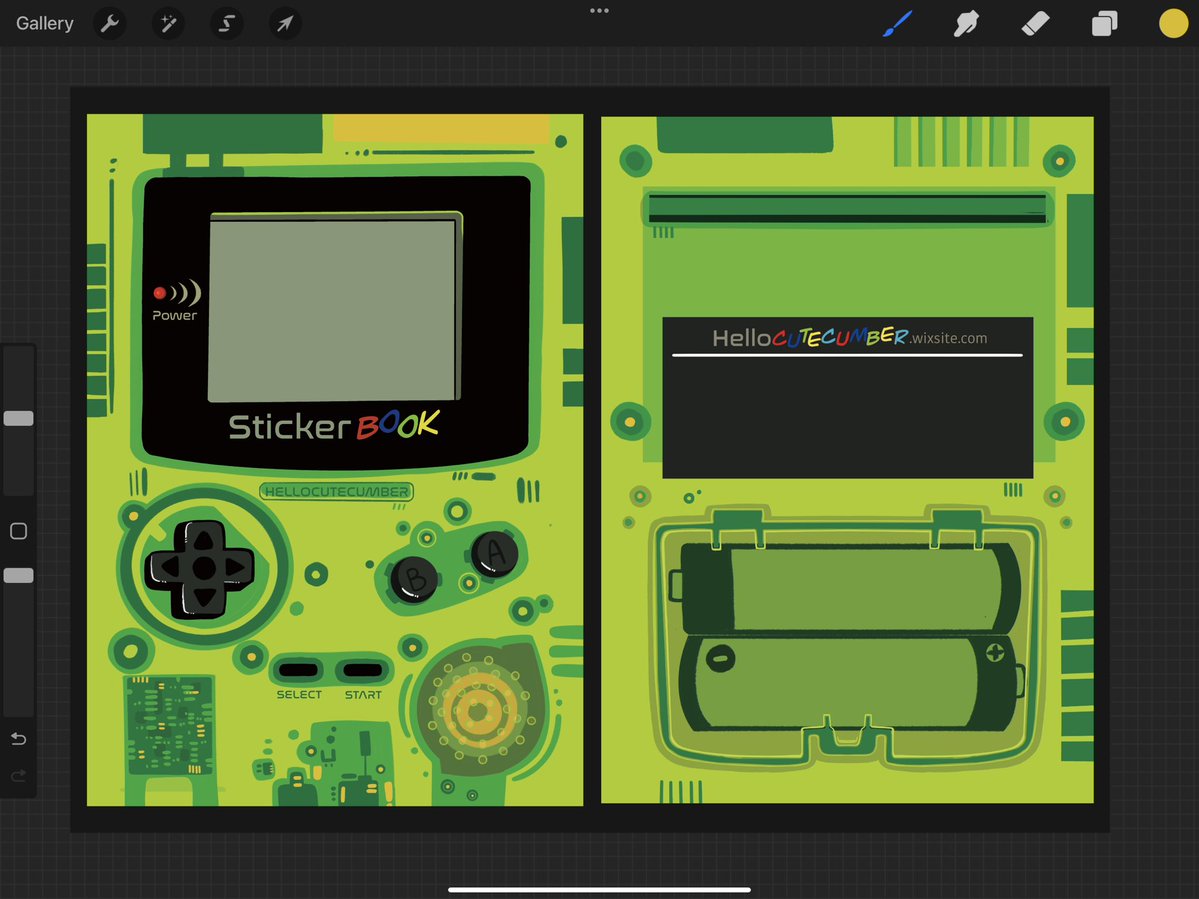The width and height of the screenshot is (1199, 899).
Task: Redo the last action
Action: 18,776
